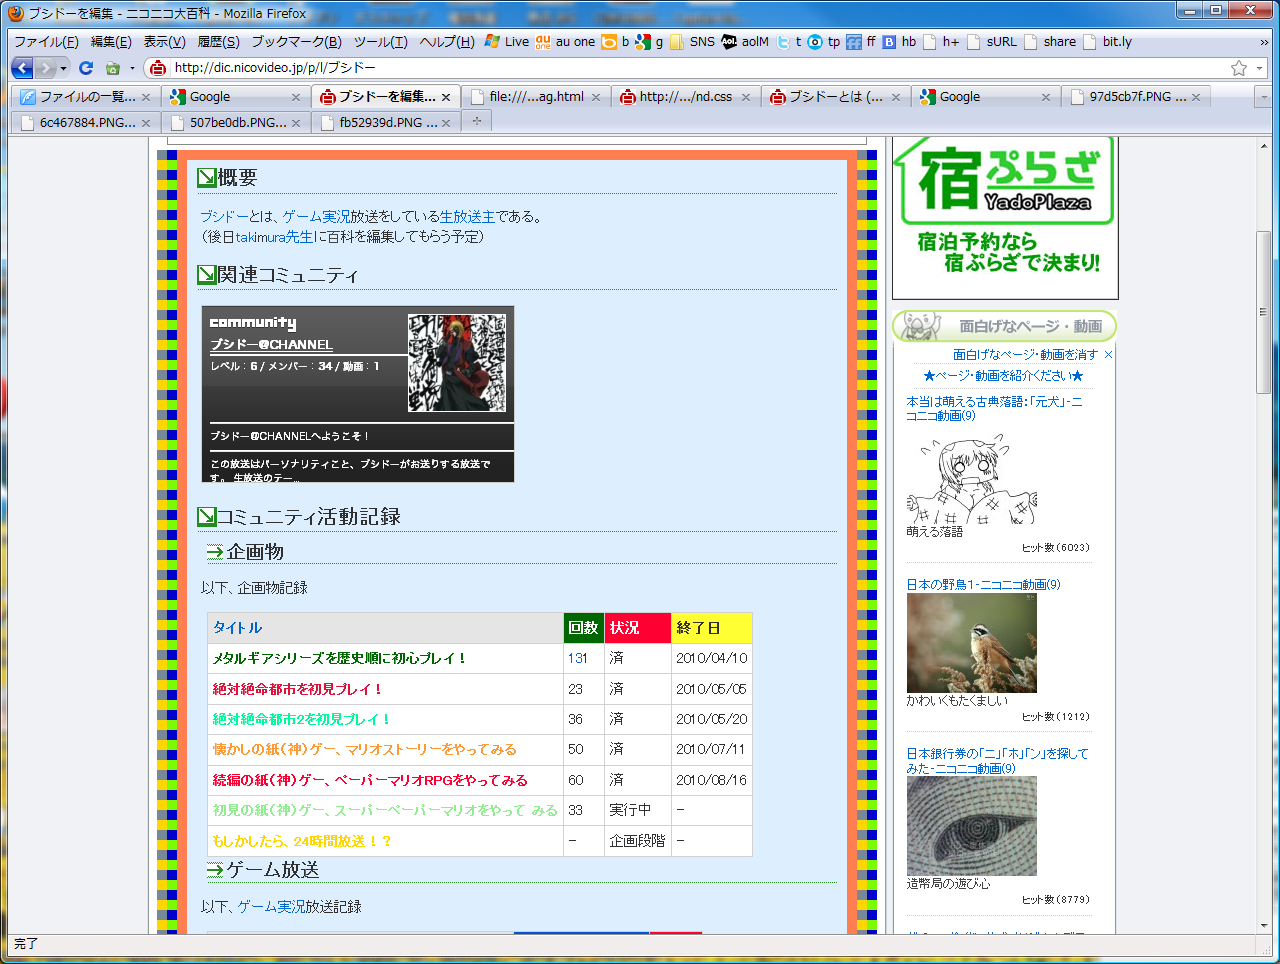The image size is (1280, 964).
Task: Click the community thumbnail image
Action: point(457,363)
